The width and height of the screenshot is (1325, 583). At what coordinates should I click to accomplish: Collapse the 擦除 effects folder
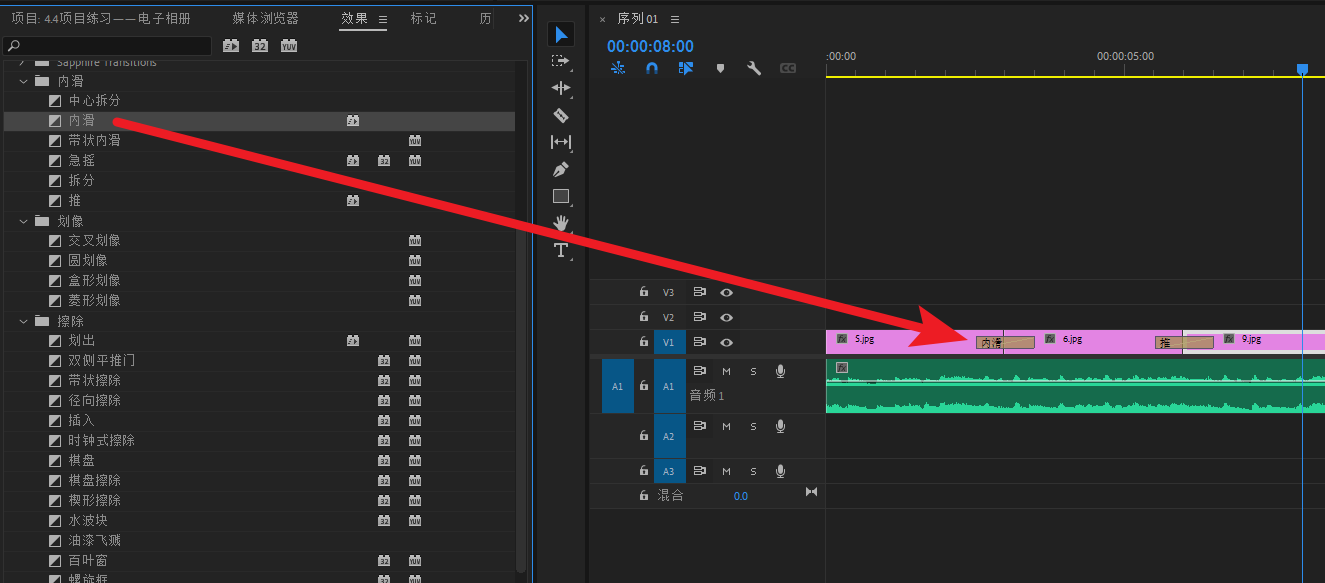(x=23, y=321)
